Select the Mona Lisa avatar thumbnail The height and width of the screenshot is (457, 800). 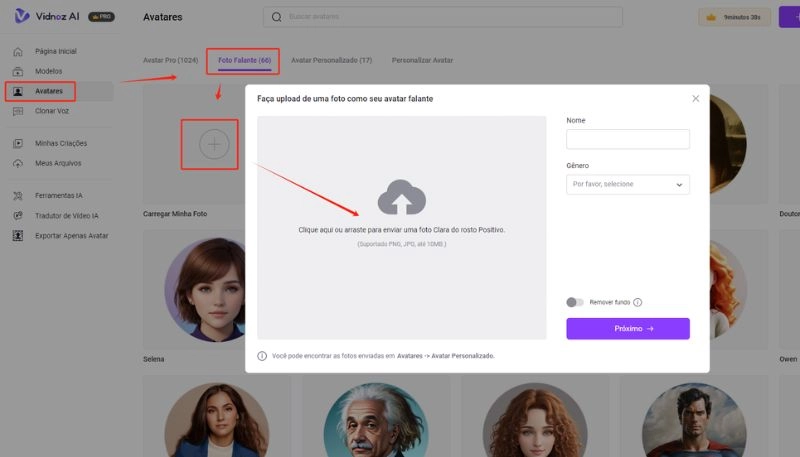pyautogui.click(x=728, y=144)
